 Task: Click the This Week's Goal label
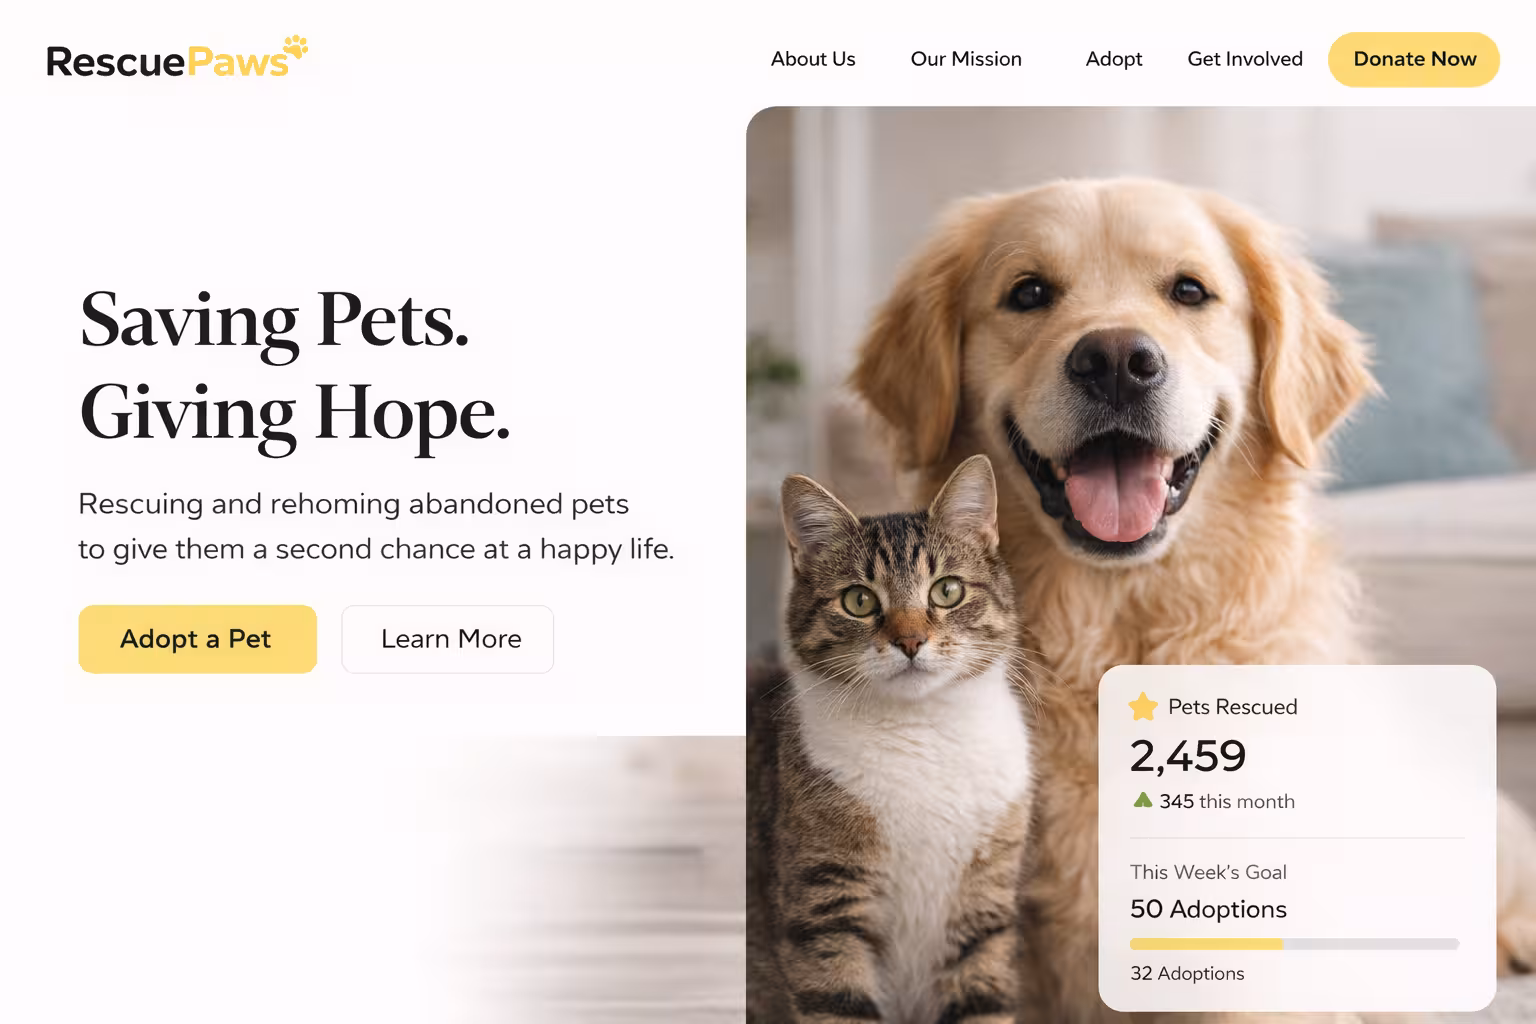pos(1208,872)
